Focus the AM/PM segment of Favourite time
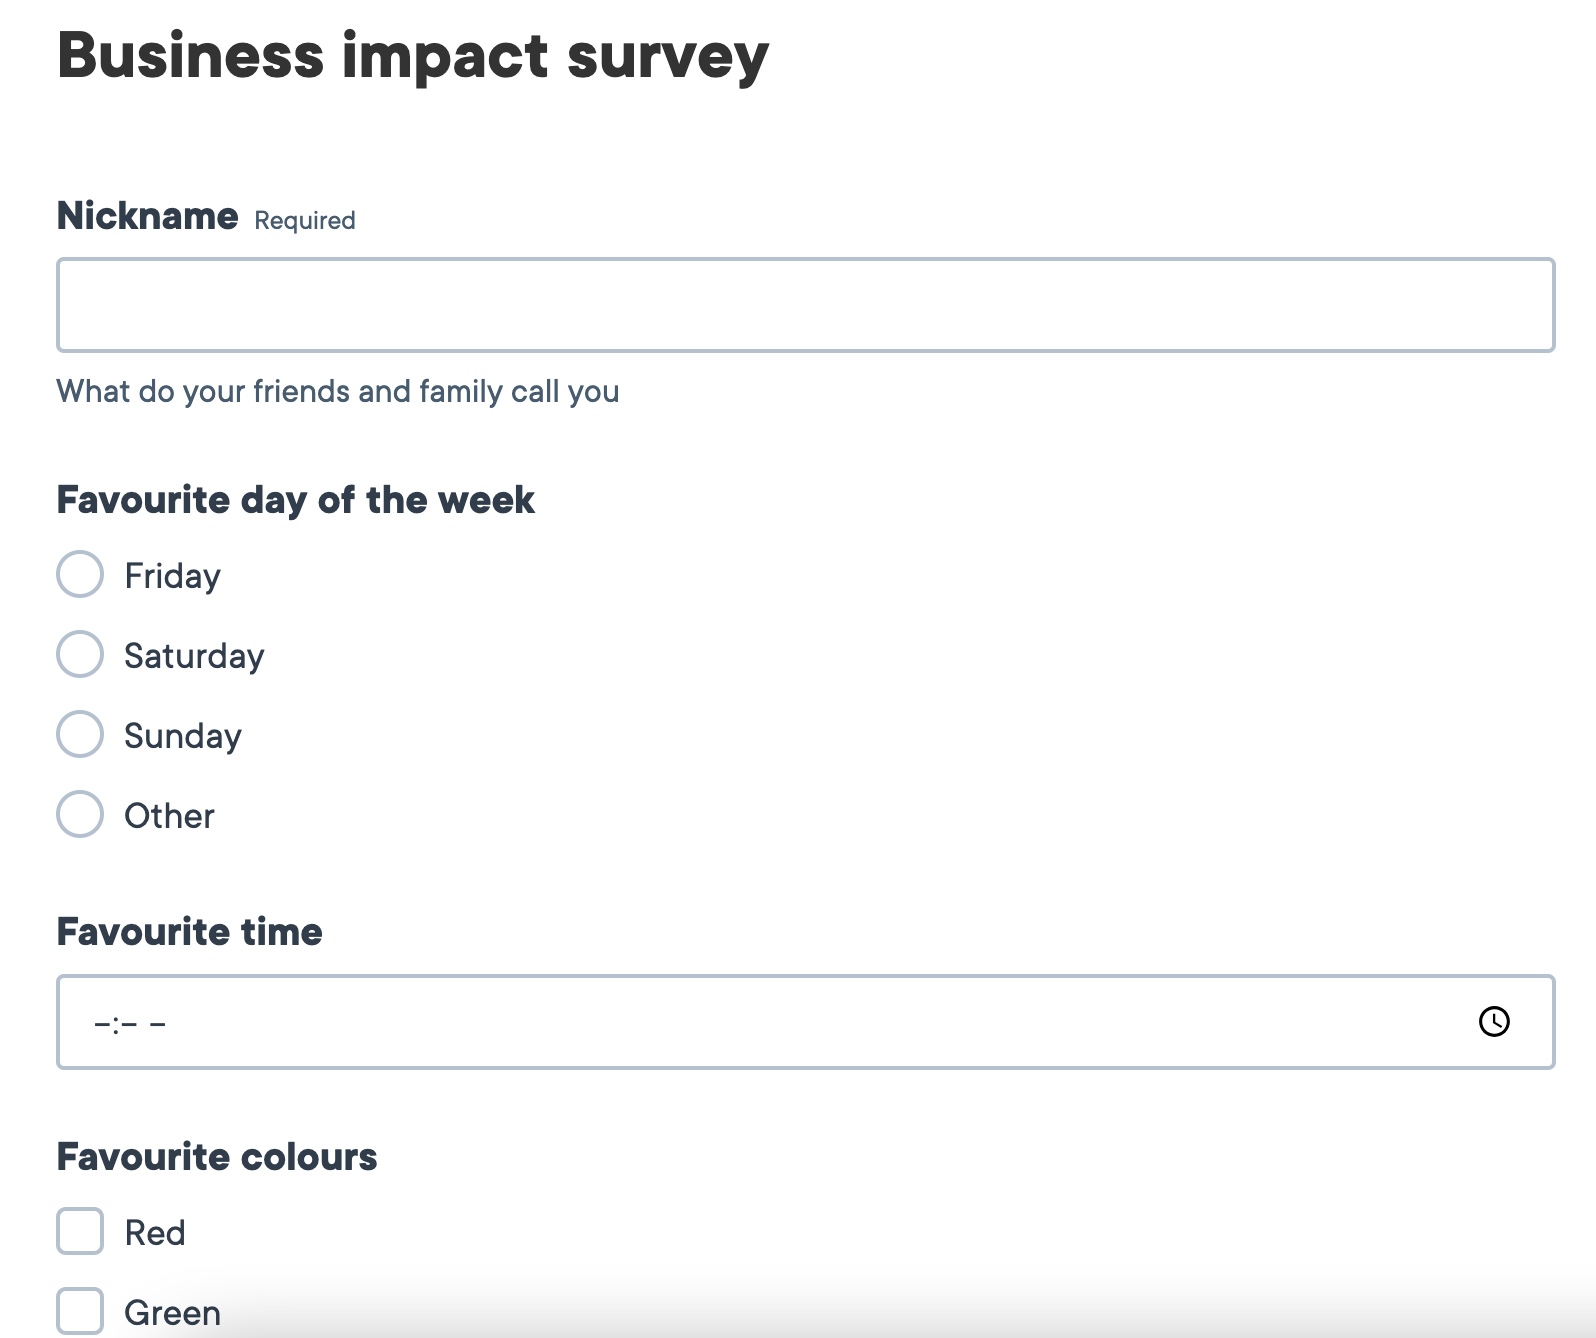The image size is (1596, 1338). click(158, 1024)
